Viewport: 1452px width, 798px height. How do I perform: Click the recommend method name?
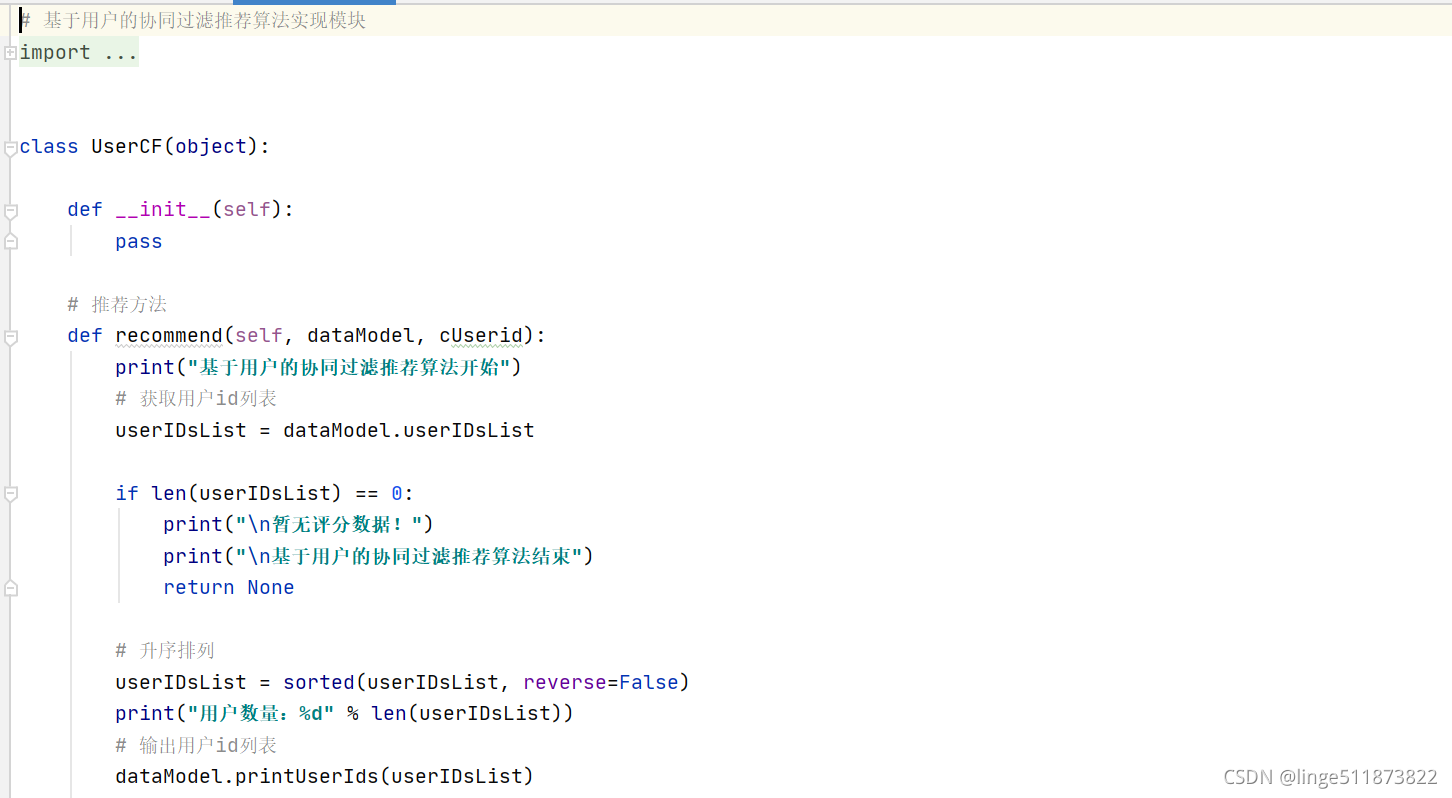click(x=169, y=336)
